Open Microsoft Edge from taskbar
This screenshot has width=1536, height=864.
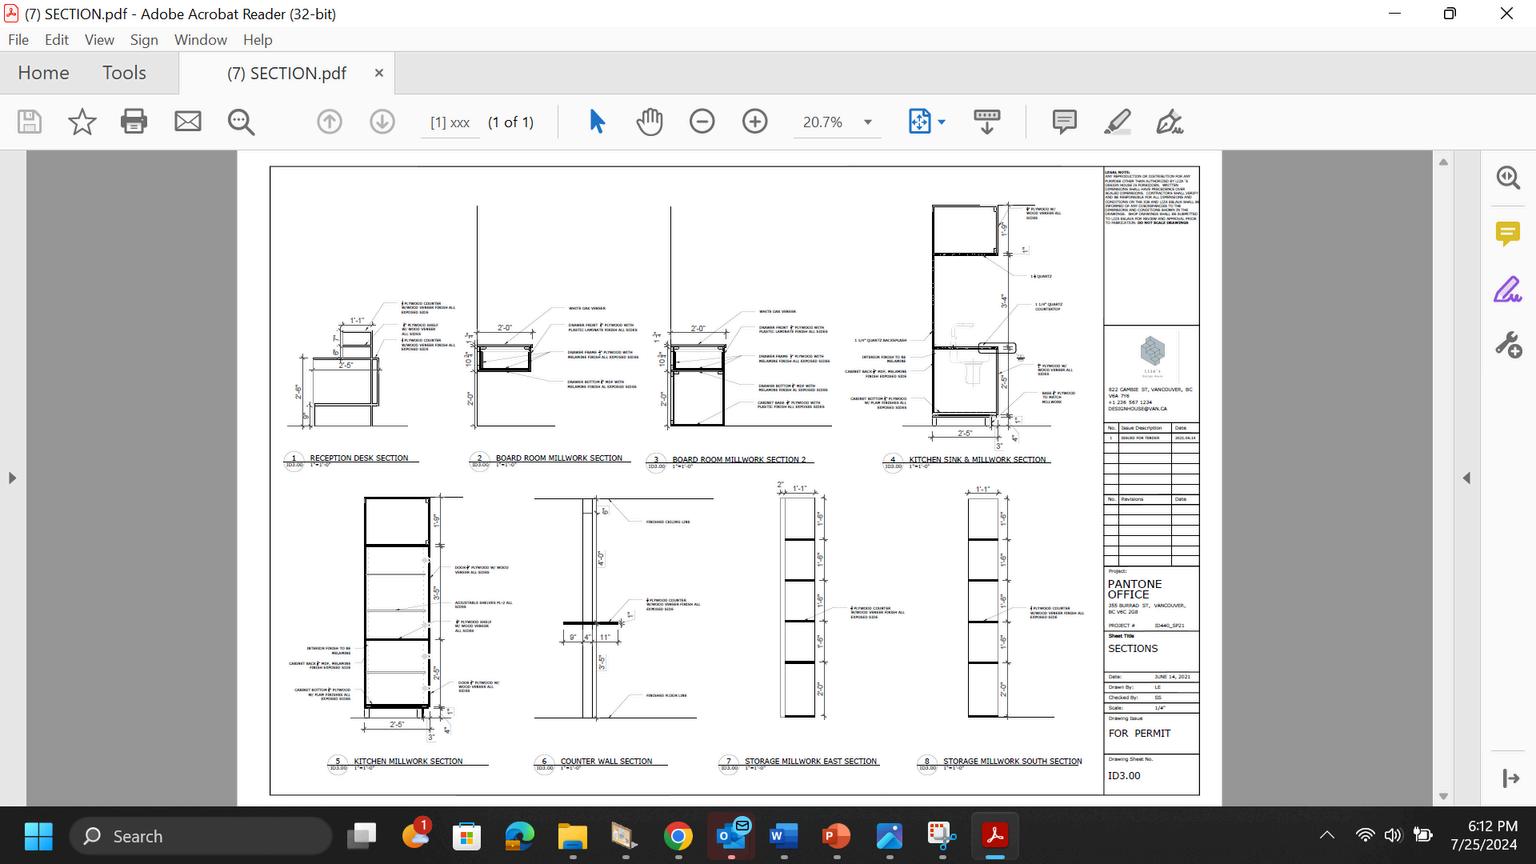[x=520, y=836]
